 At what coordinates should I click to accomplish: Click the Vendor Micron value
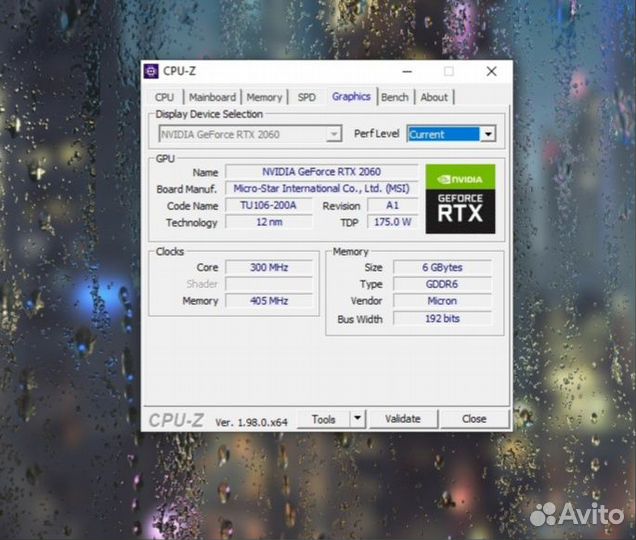click(x=442, y=301)
